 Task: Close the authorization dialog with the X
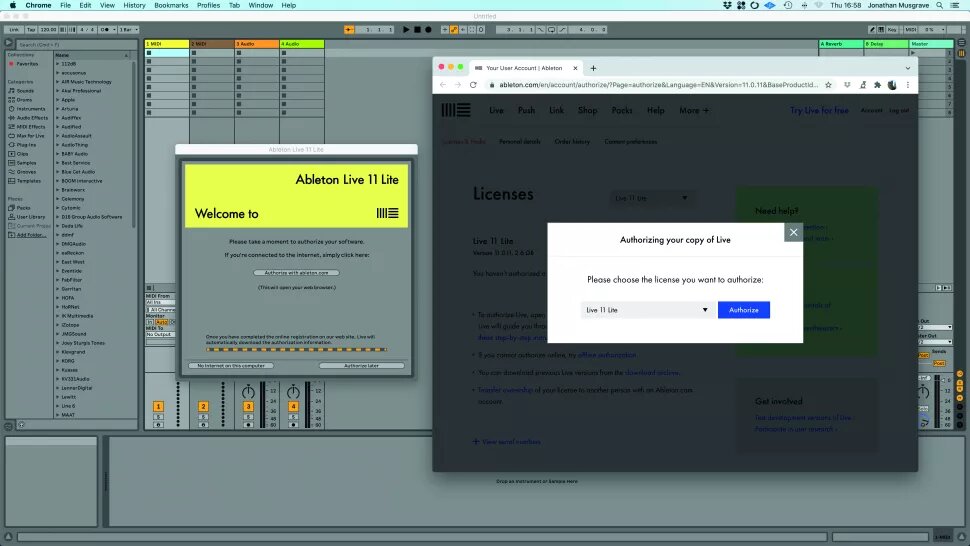click(x=793, y=232)
